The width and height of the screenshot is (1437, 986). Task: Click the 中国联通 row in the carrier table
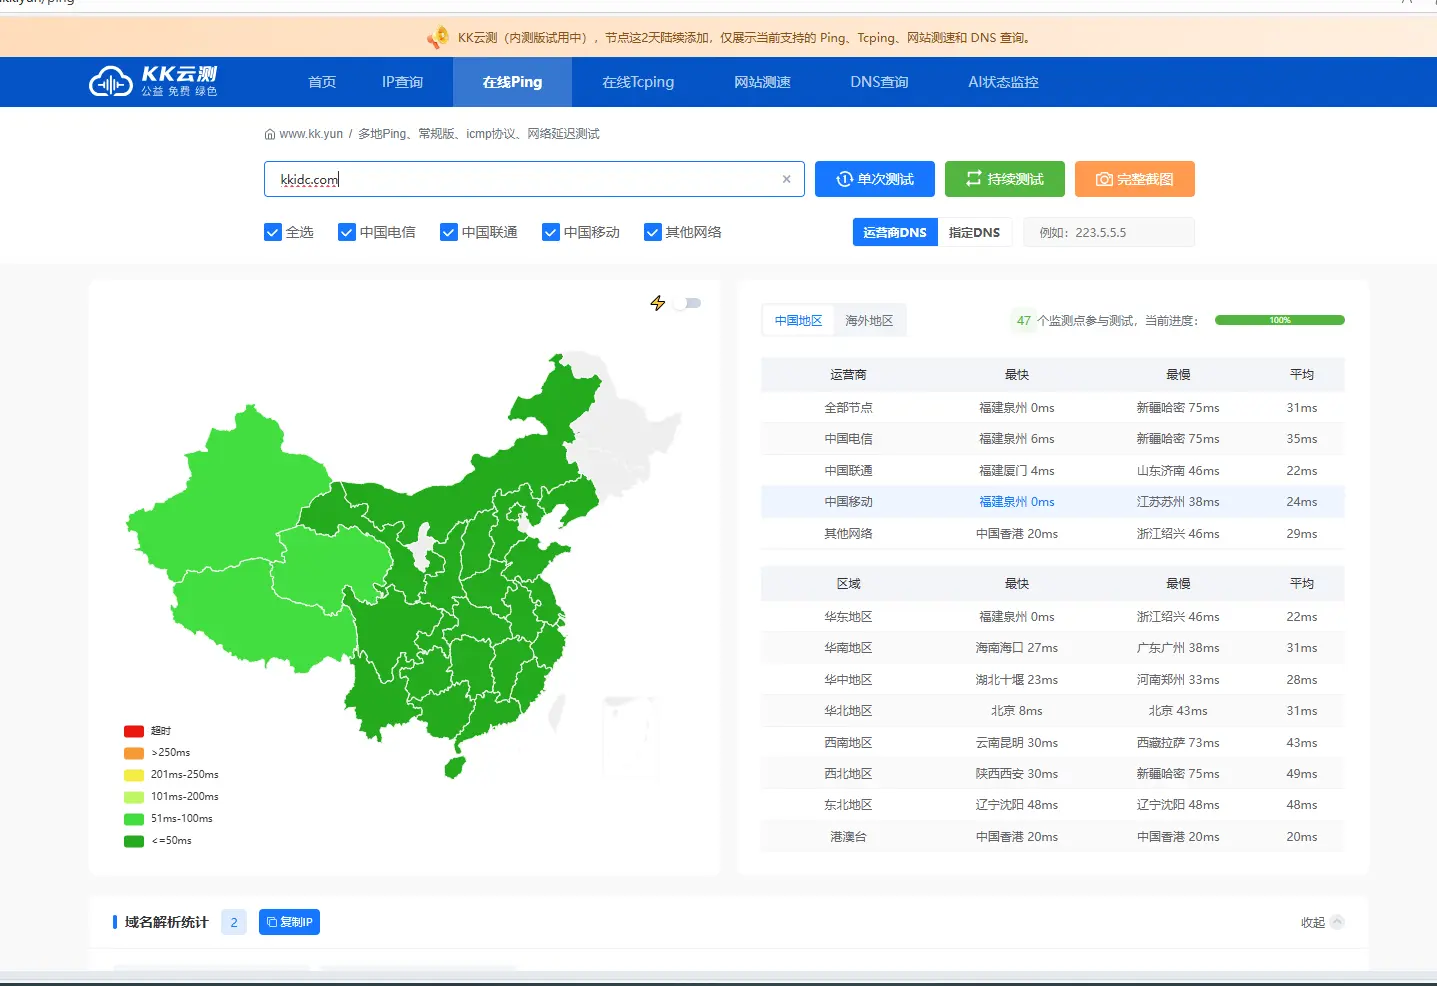[x=1053, y=470]
